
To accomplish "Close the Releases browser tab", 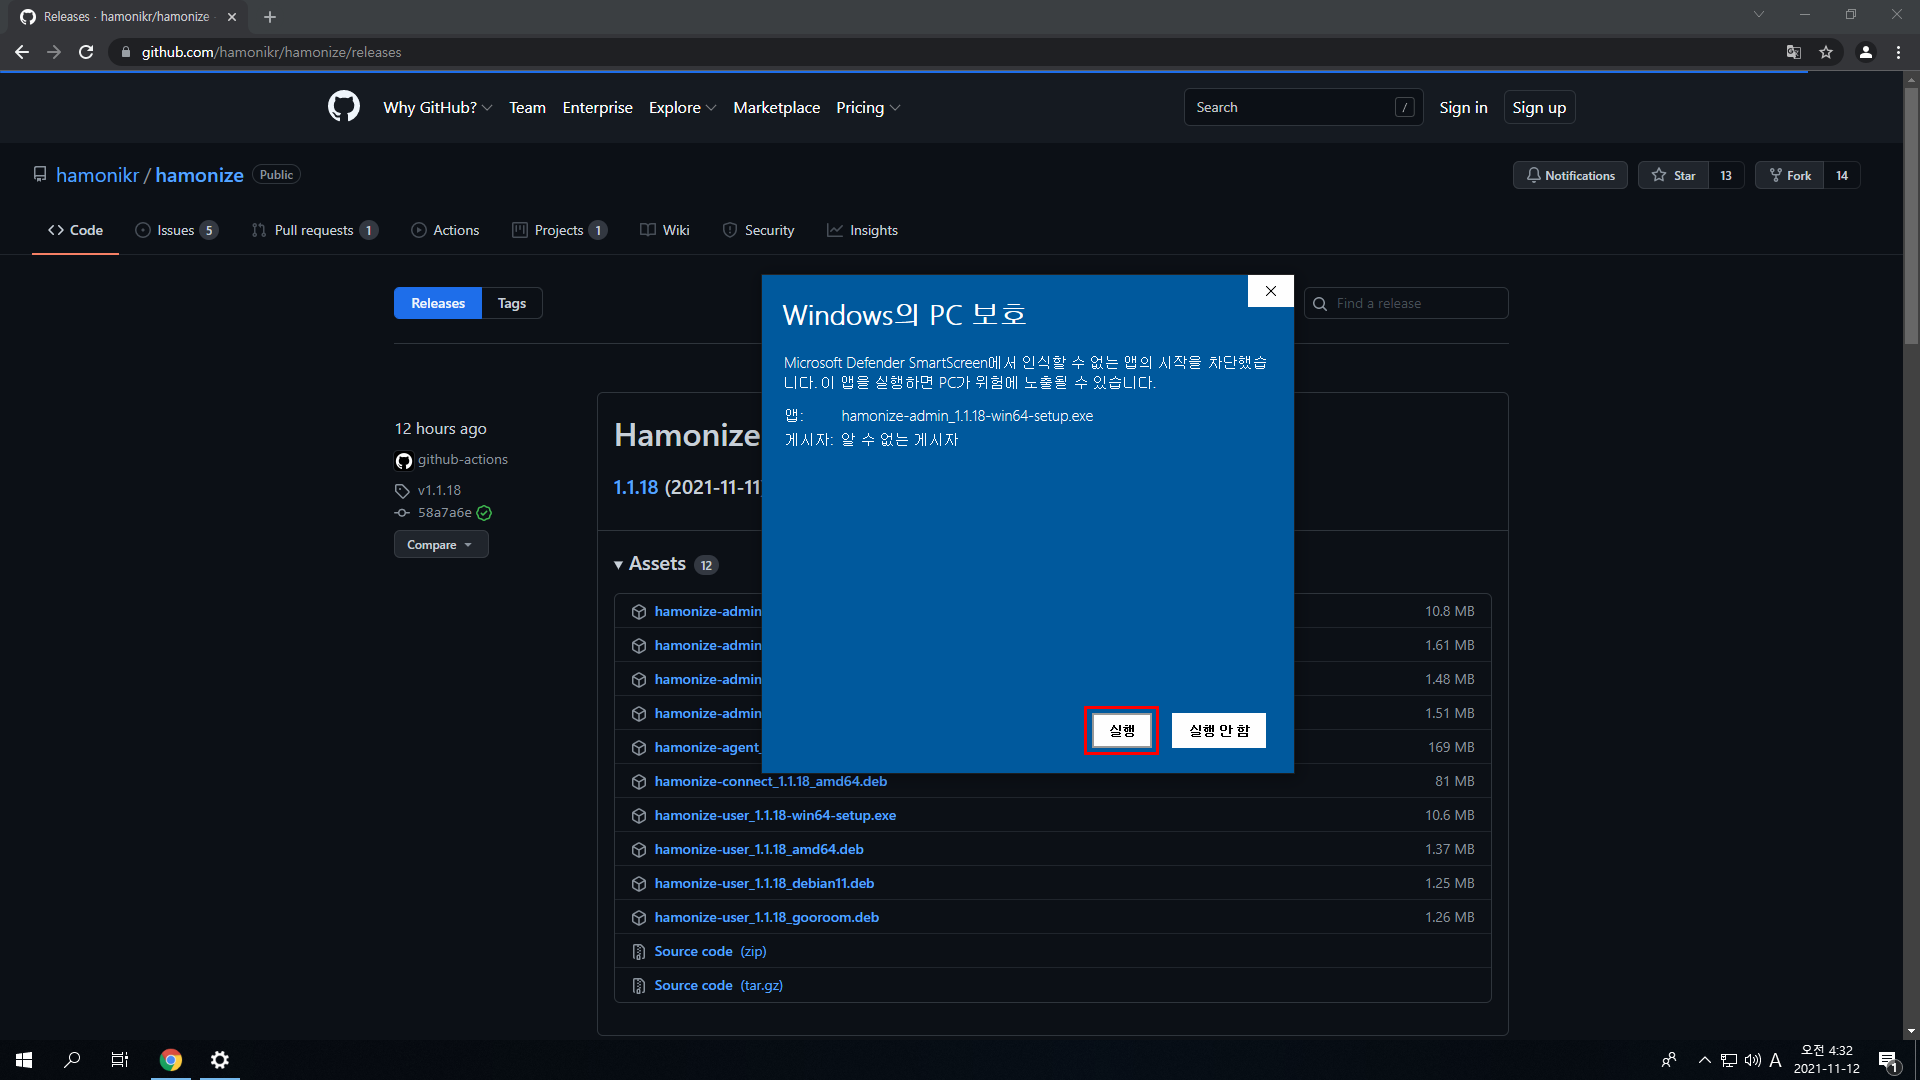I will click(x=232, y=17).
